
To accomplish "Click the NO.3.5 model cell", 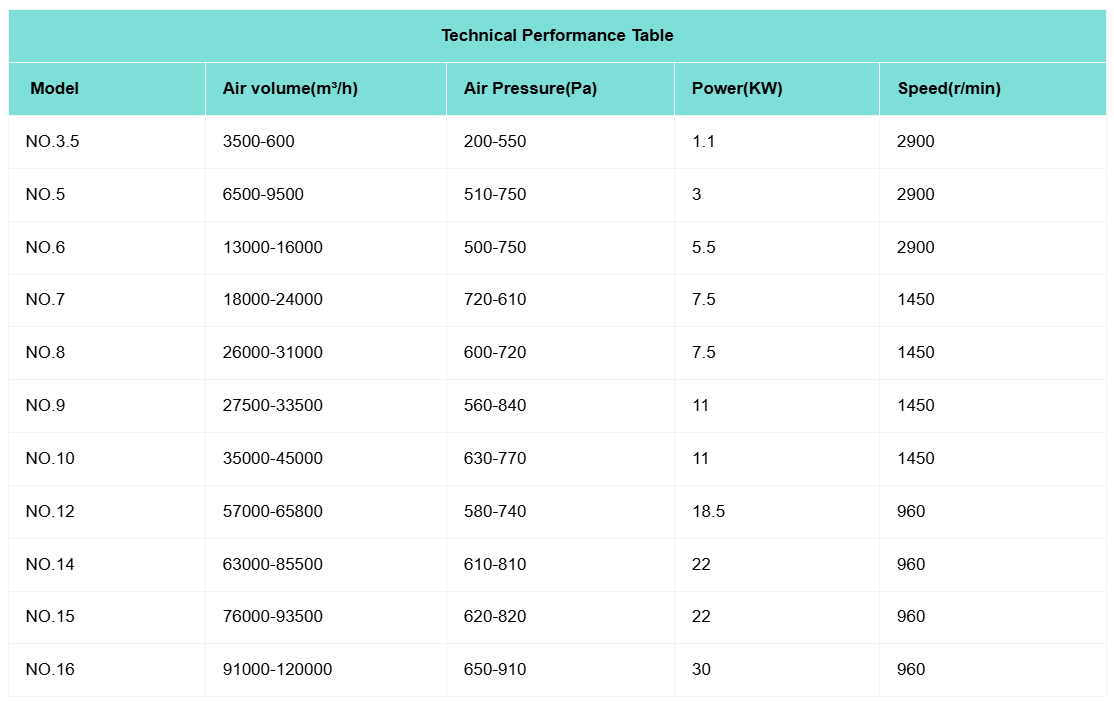I will (52, 142).
